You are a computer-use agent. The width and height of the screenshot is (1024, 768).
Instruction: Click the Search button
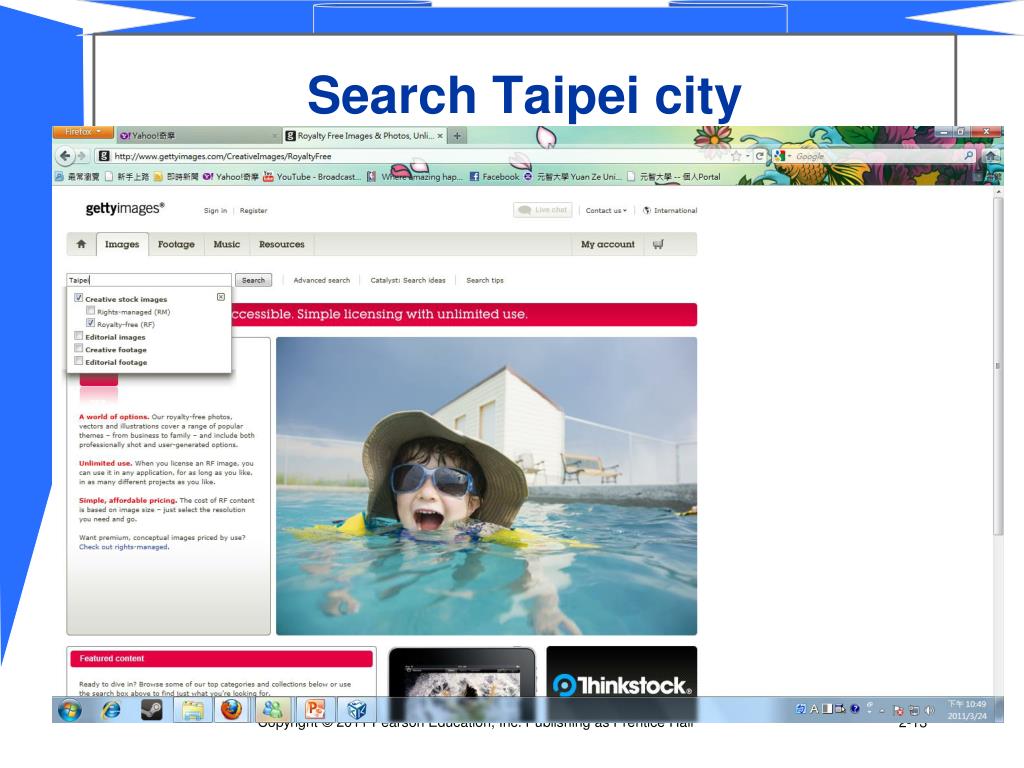tap(253, 280)
